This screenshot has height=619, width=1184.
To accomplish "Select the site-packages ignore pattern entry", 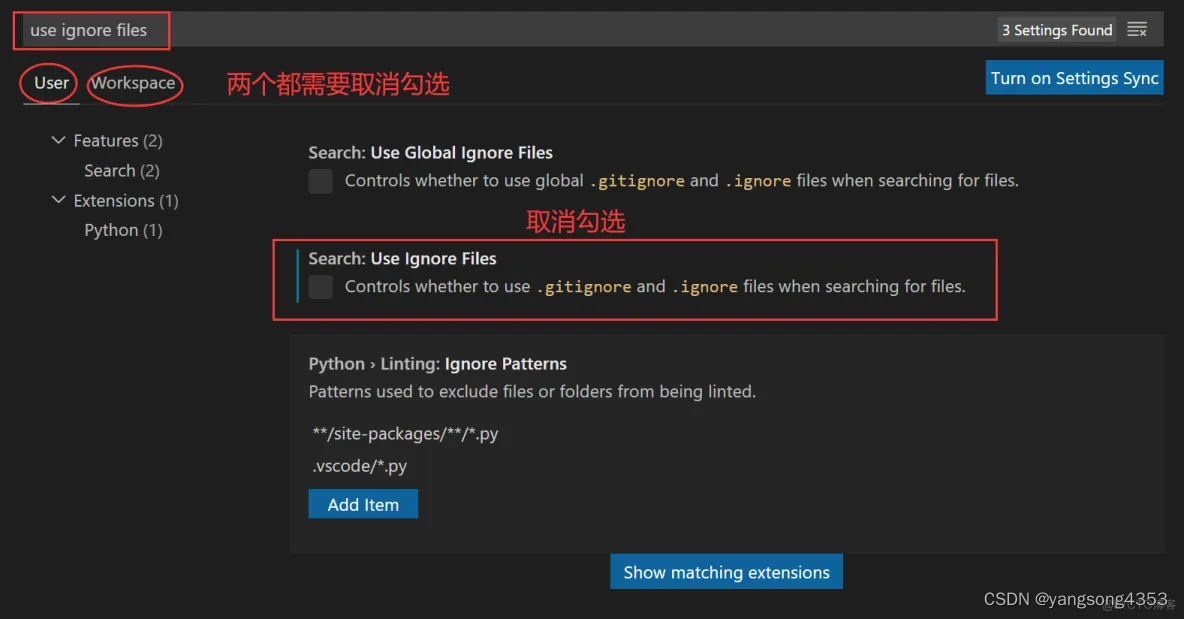I will pos(404,433).
